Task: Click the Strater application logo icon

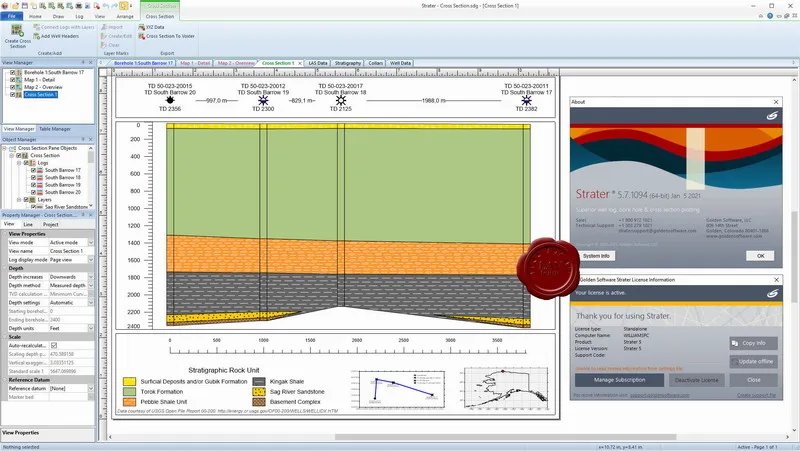Action: tap(5, 6)
